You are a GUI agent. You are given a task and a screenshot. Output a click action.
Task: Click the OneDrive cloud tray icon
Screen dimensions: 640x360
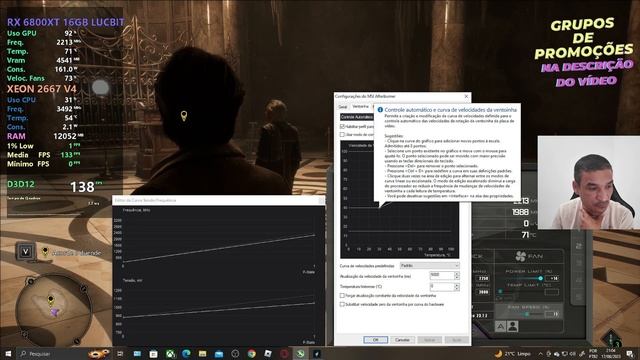(x=557, y=353)
